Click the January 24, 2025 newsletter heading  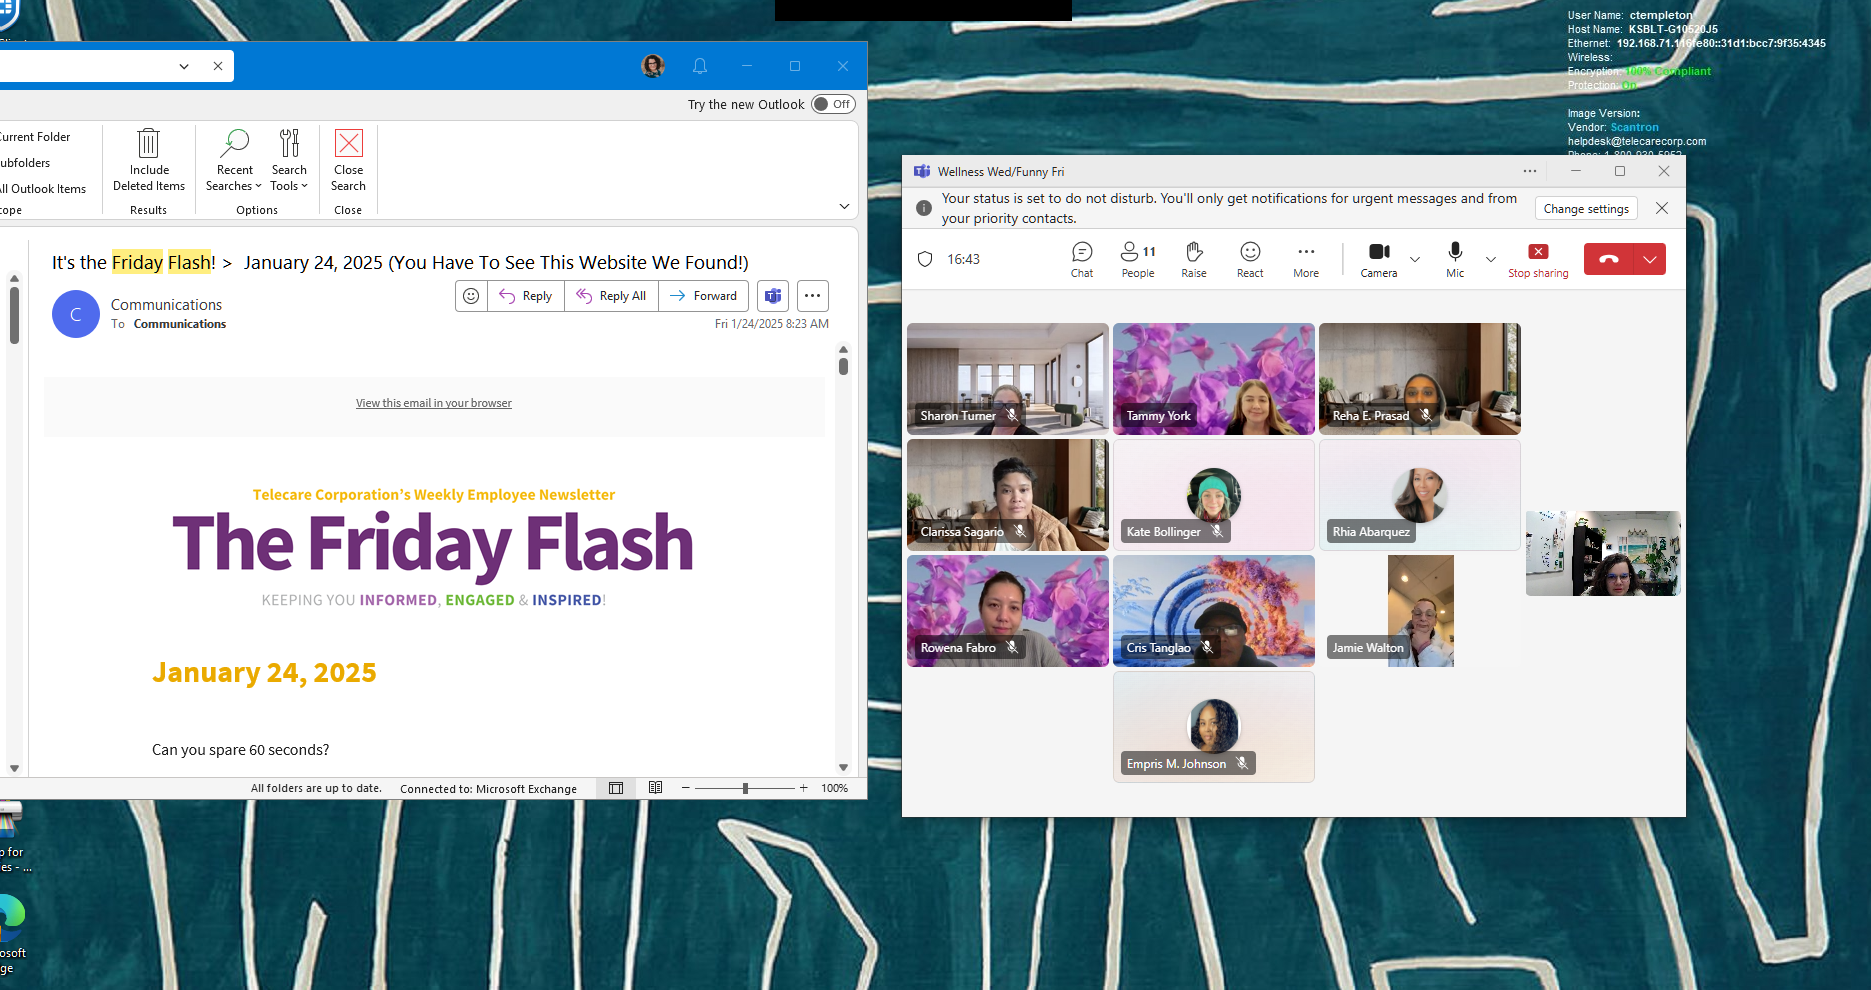pos(264,673)
